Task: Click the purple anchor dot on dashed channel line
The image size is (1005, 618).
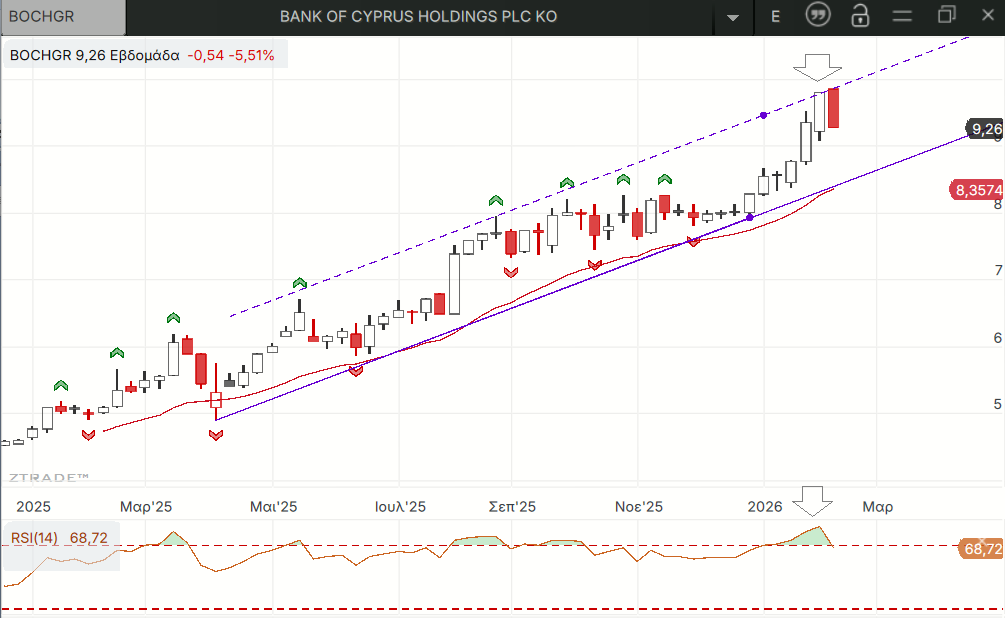Action: pos(764,115)
